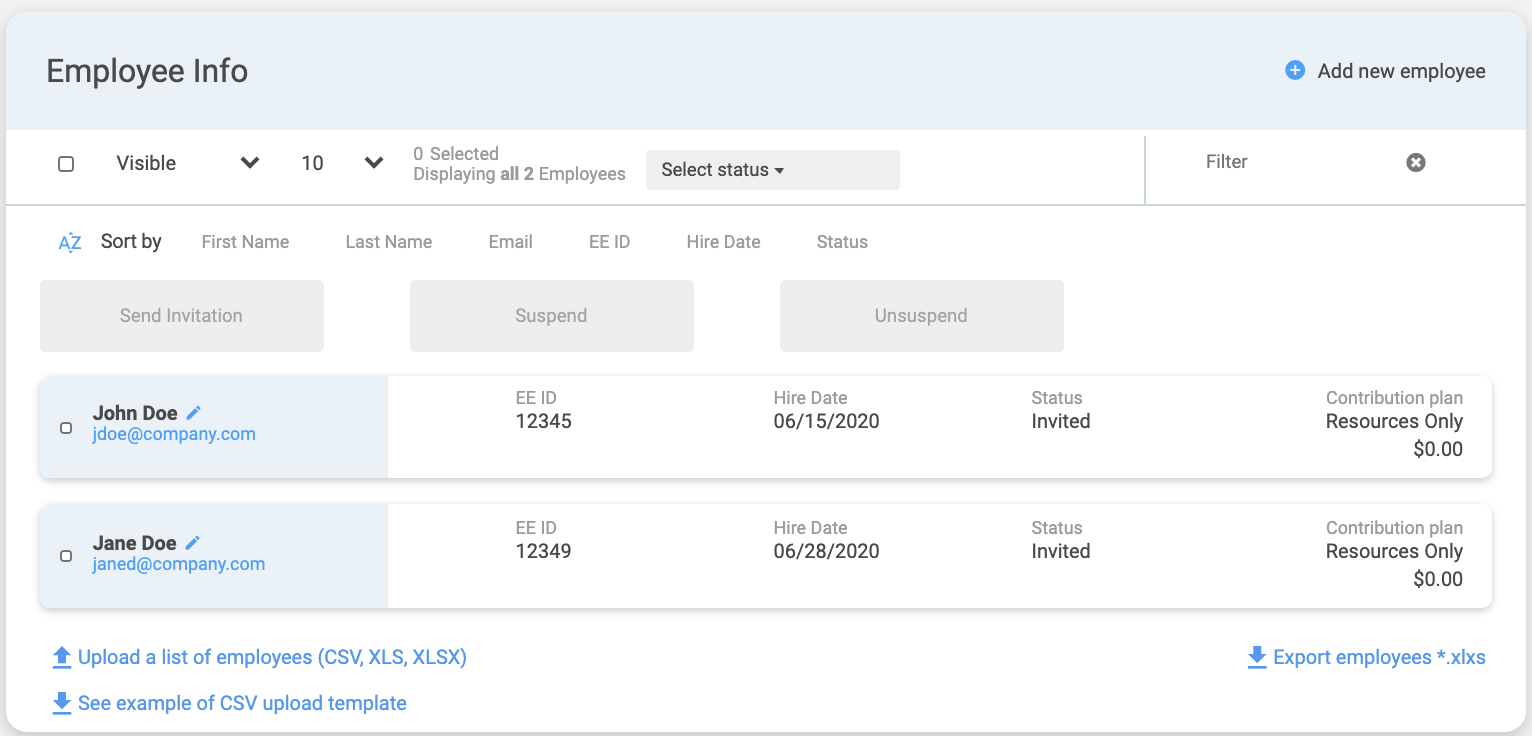Image resolution: width=1532 pixels, height=736 pixels.
Task: Sort employees by Hire Date
Action: coord(723,242)
